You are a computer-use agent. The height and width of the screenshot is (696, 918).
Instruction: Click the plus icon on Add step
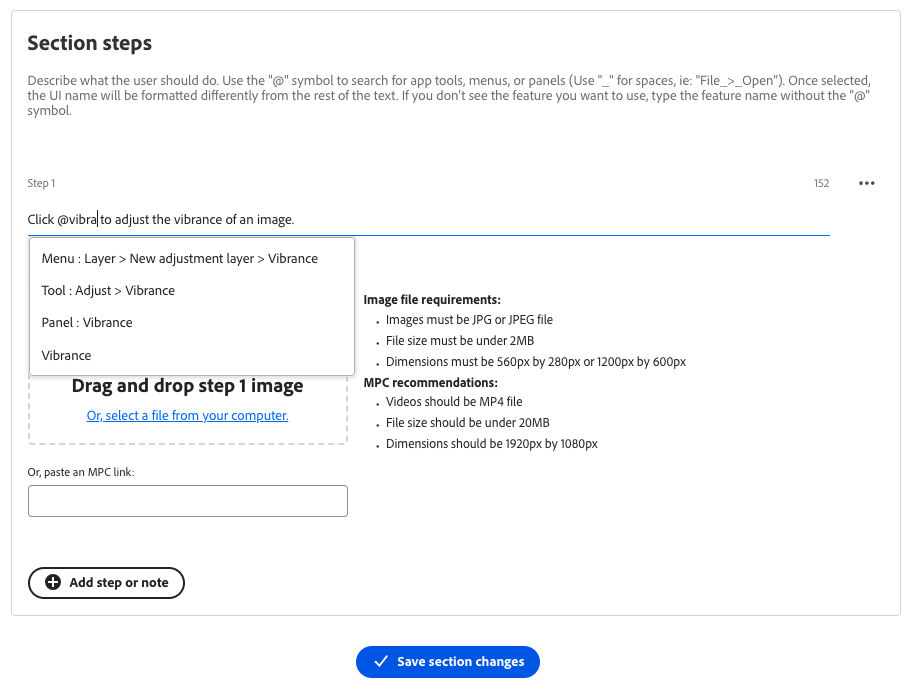click(x=53, y=583)
